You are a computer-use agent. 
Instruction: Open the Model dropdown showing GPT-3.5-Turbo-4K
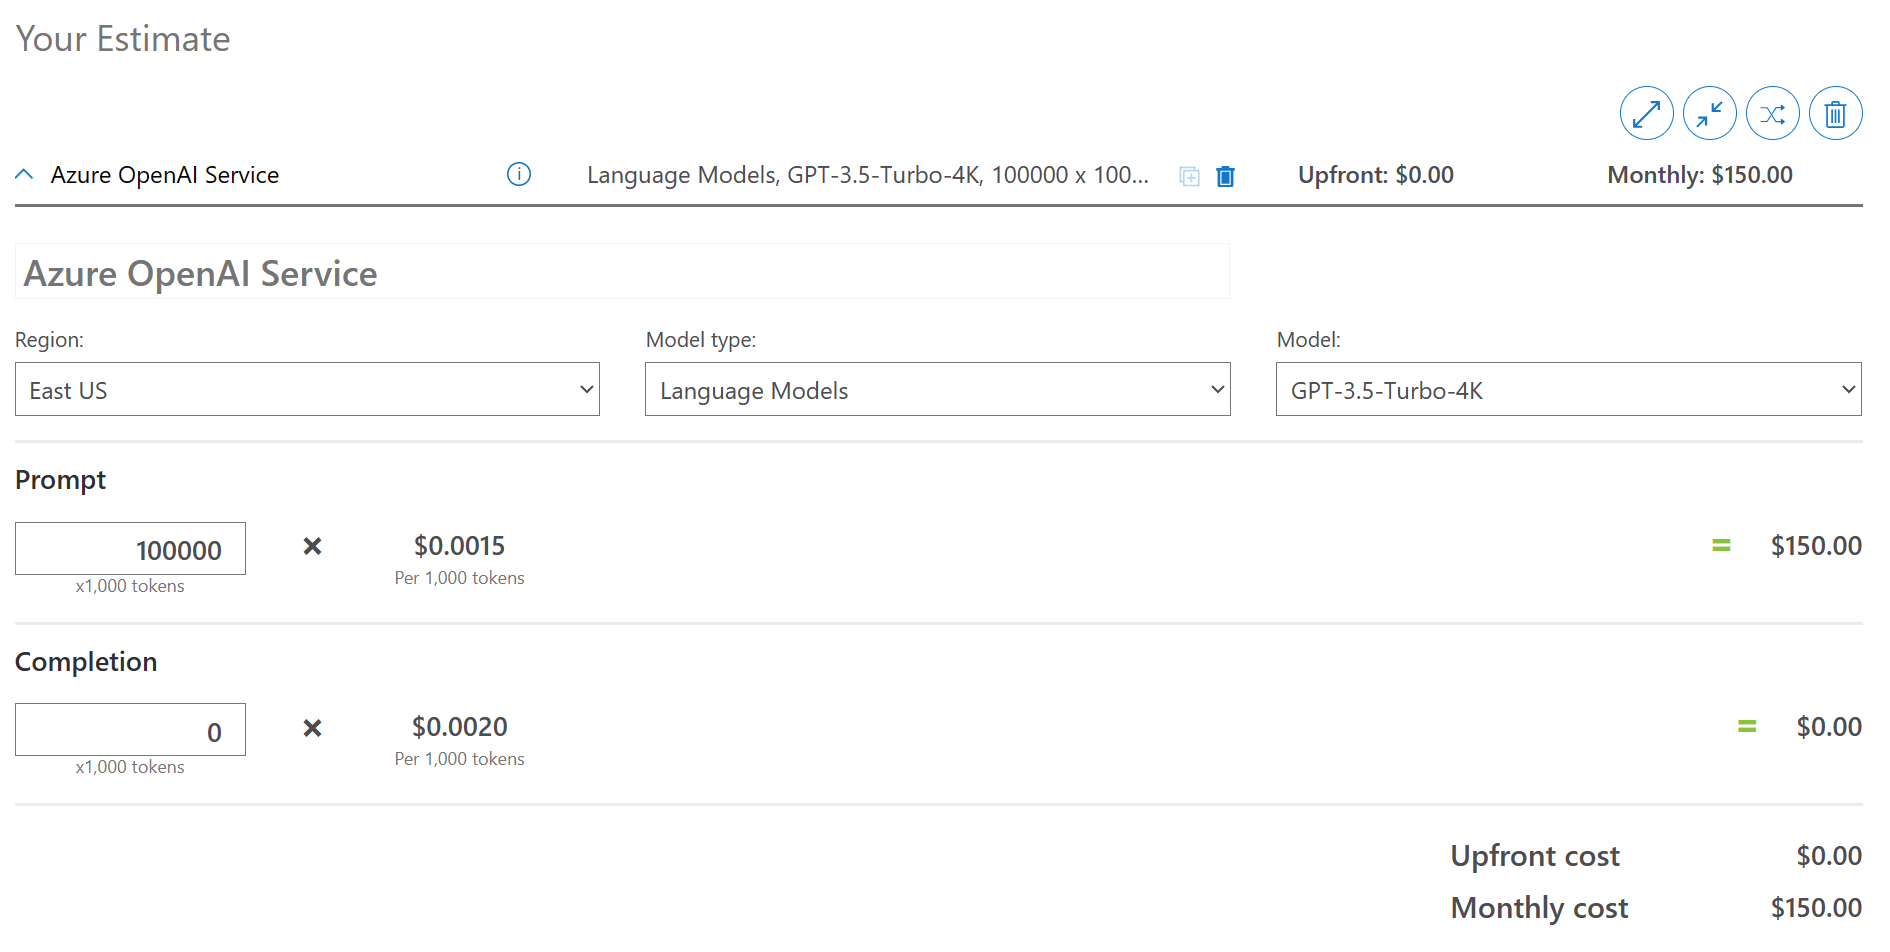[1568, 389]
